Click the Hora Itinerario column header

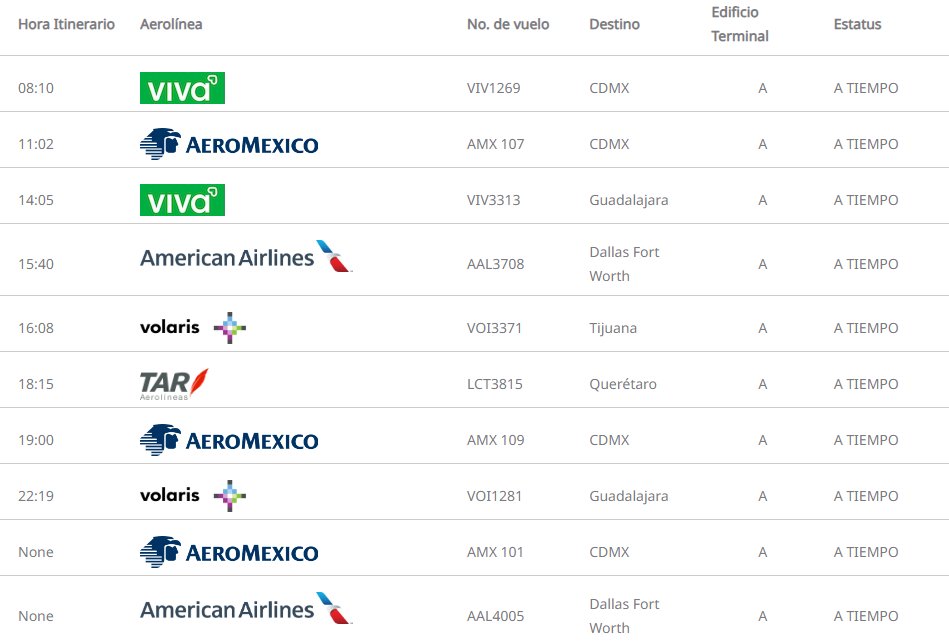point(66,24)
